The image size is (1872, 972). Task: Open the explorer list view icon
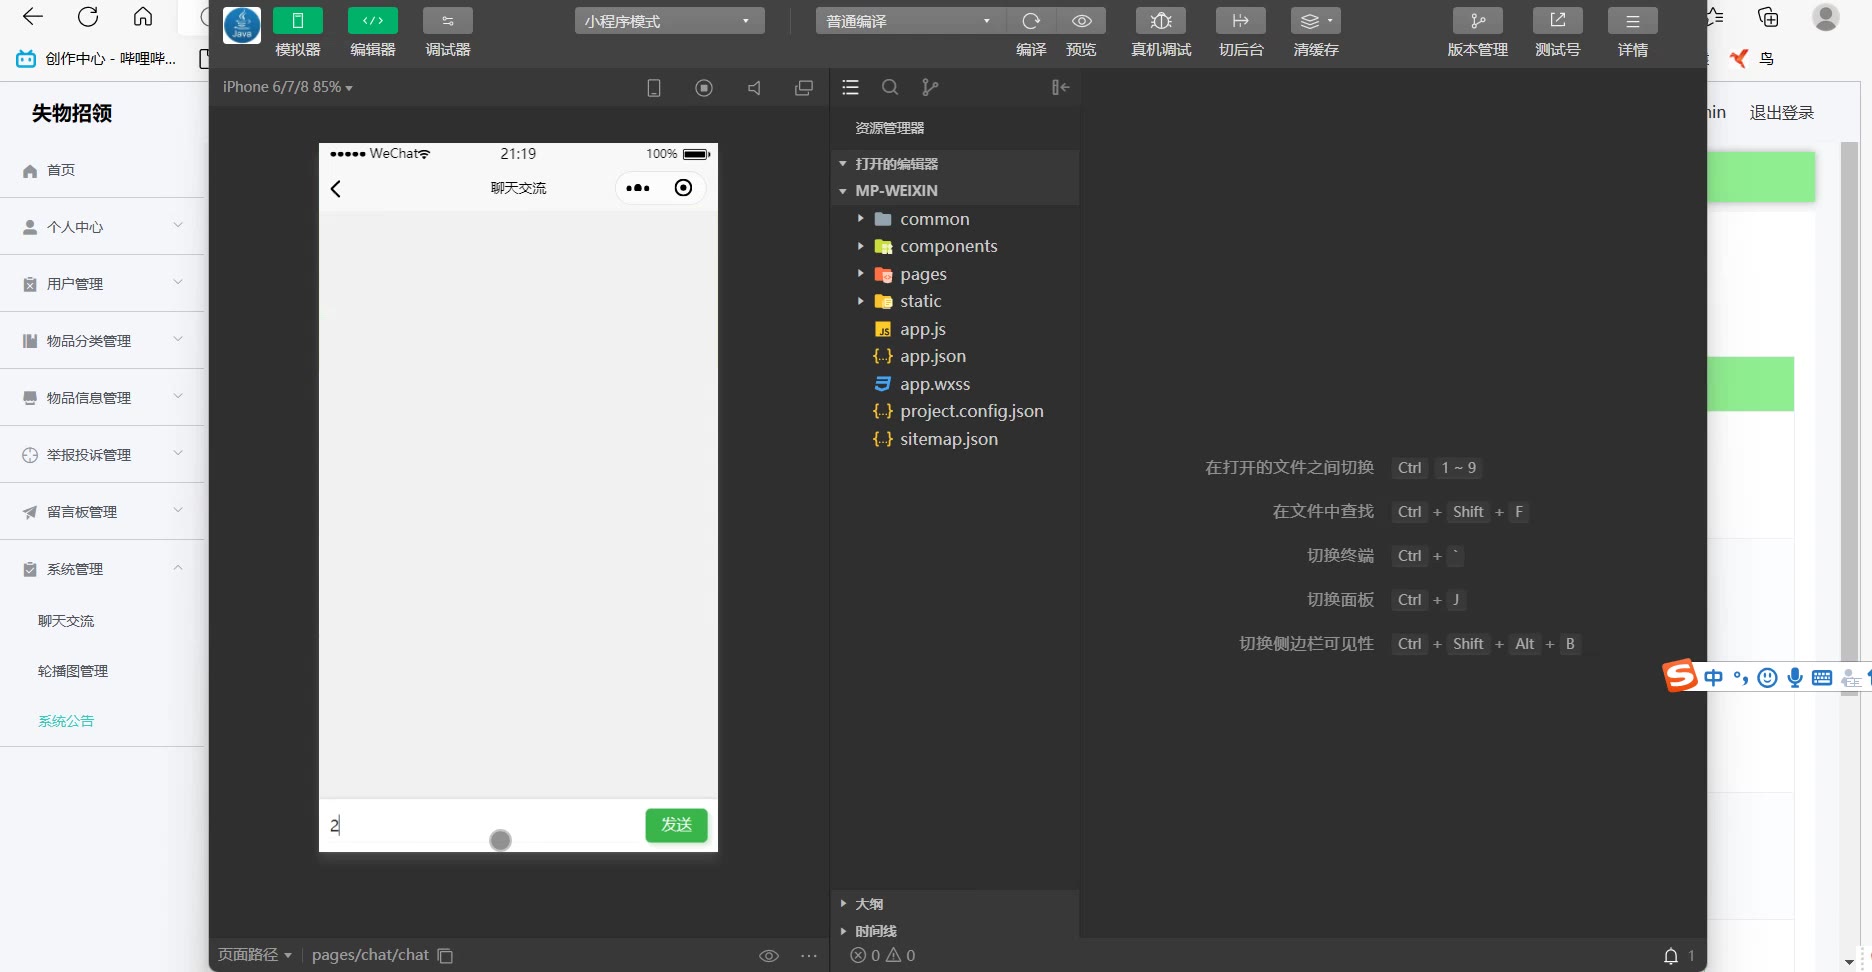[x=851, y=88]
